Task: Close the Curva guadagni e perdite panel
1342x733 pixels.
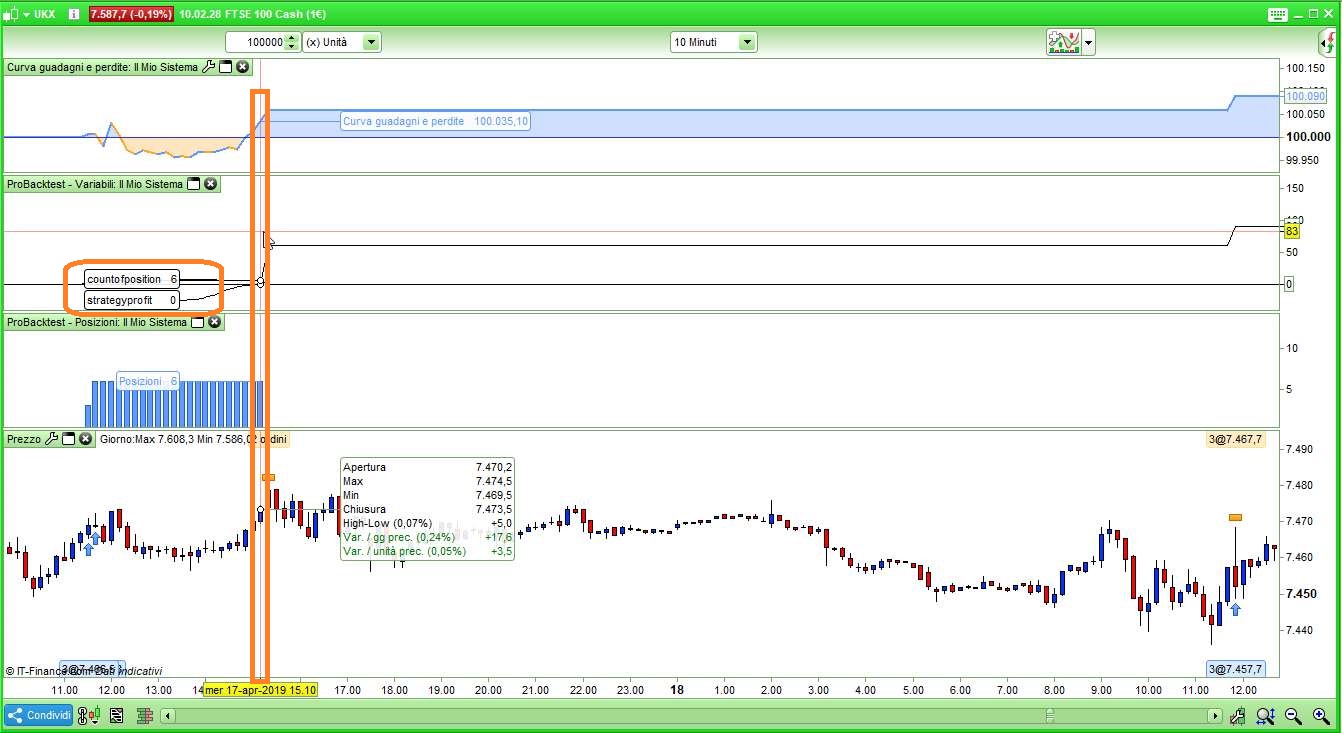Action: pyautogui.click(x=242, y=67)
